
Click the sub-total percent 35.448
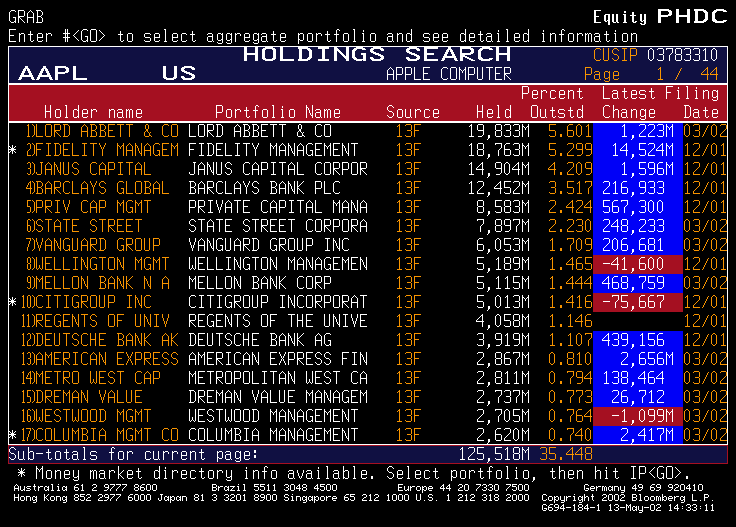point(566,454)
